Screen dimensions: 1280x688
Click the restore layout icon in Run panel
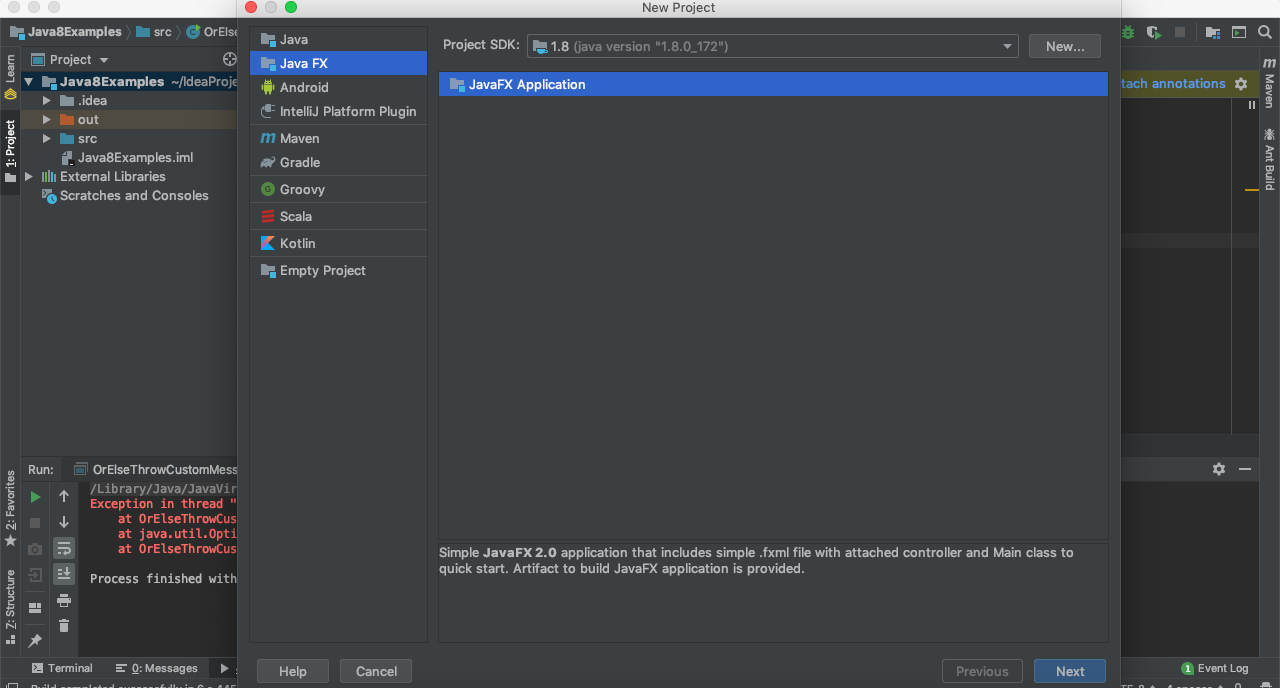(x=35, y=607)
